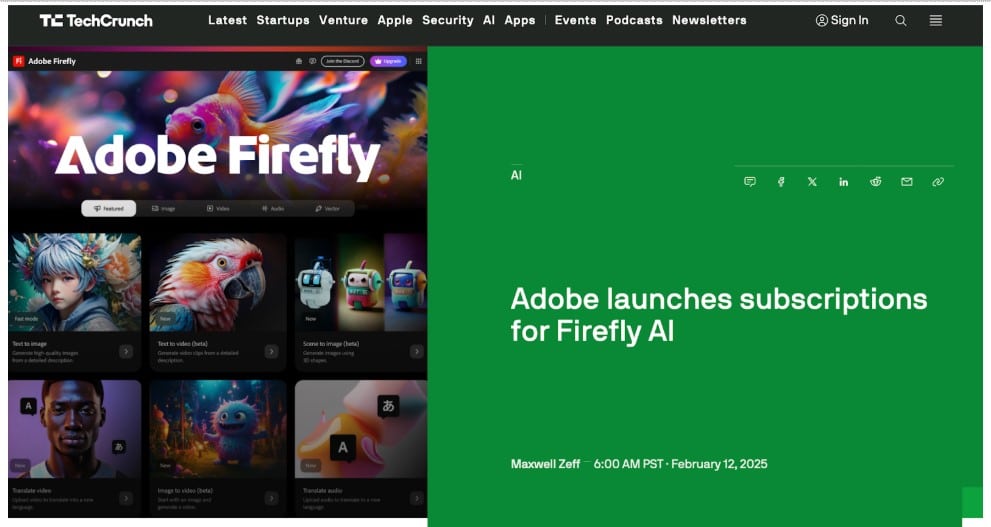Click the Adobe Firefly hero image
Image resolution: width=991 pixels, height=527 pixels.
217,282
